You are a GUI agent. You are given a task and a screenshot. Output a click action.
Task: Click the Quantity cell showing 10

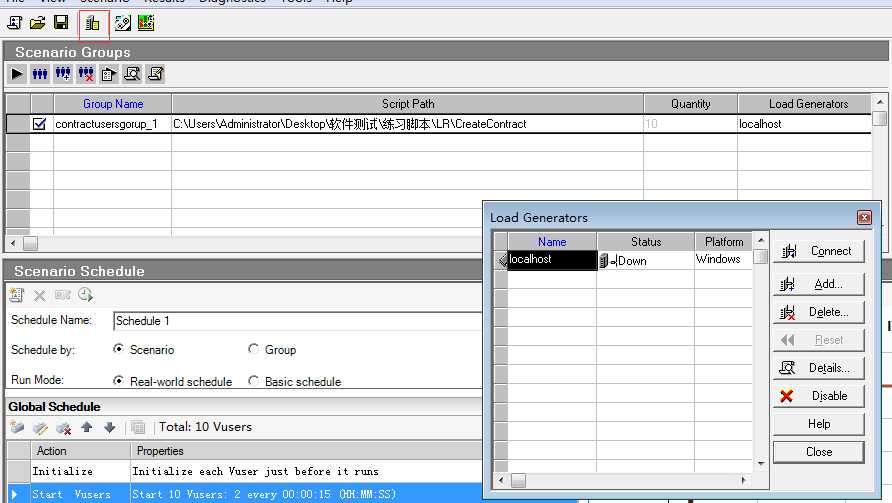point(691,124)
